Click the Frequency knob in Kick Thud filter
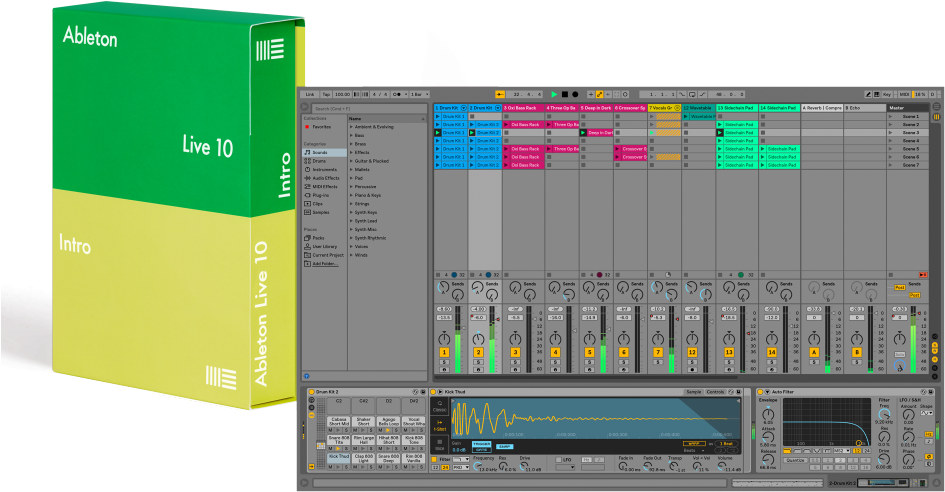 click(x=477, y=466)
